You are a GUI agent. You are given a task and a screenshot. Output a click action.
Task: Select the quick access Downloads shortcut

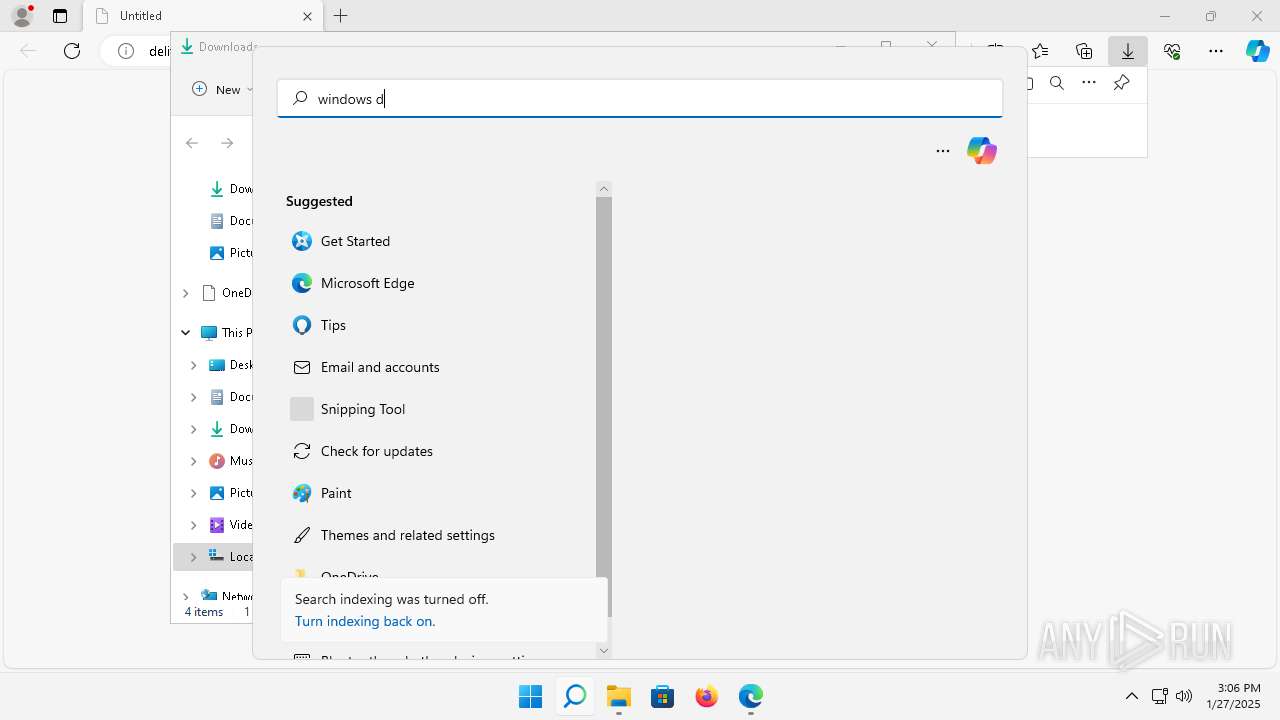pos(230,189)
